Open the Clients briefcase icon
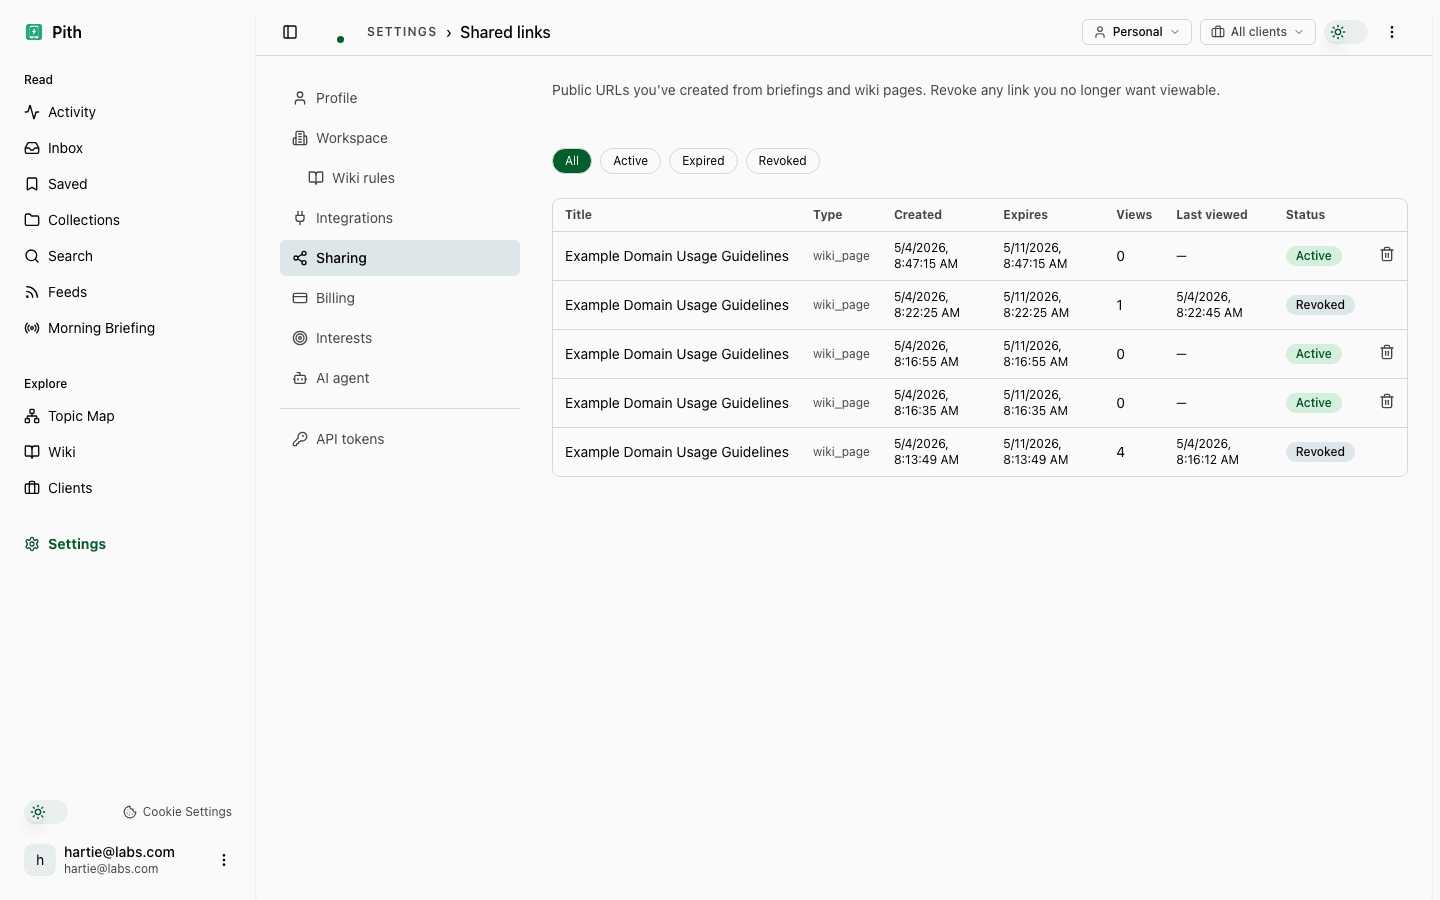 (32, 488)
